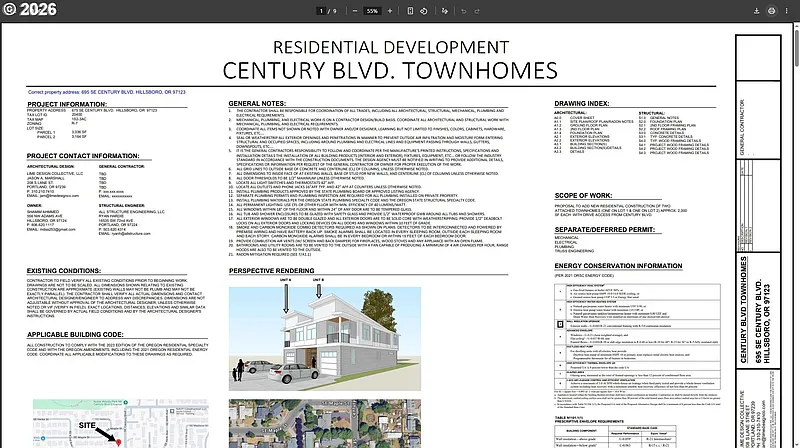This screenshot has width=800, height=448.
Task: Click the red SITE pin on map
Action: coord(118,440)
